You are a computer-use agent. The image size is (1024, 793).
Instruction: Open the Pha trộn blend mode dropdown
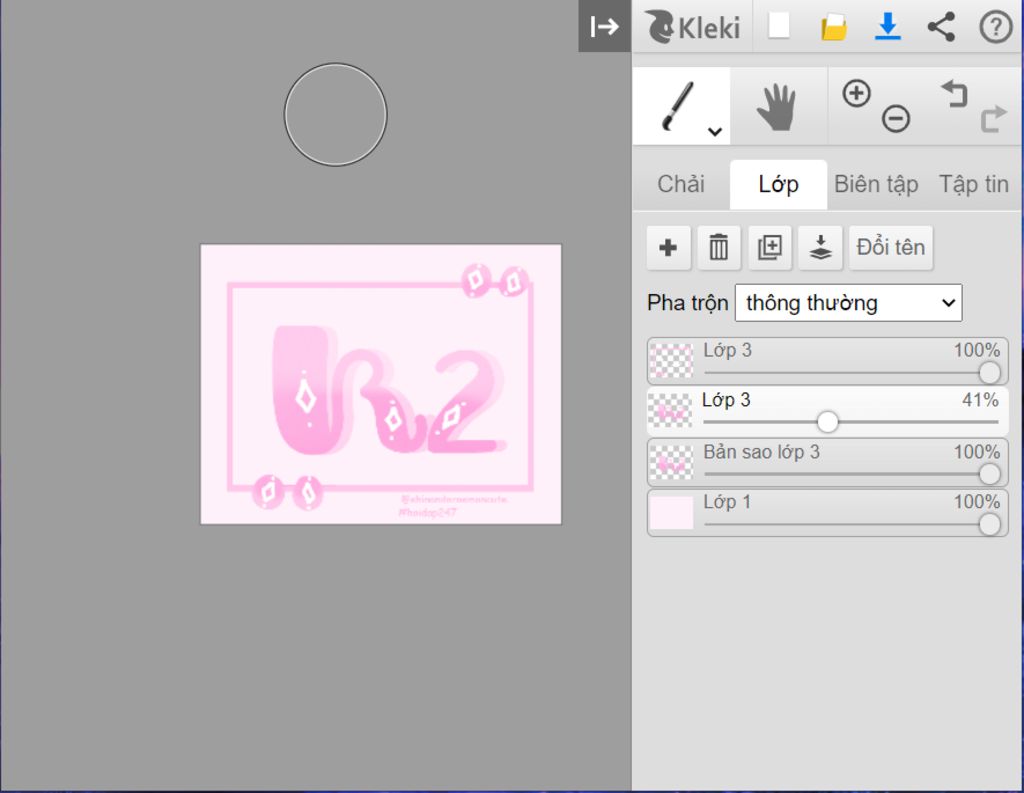click(848, 303)
